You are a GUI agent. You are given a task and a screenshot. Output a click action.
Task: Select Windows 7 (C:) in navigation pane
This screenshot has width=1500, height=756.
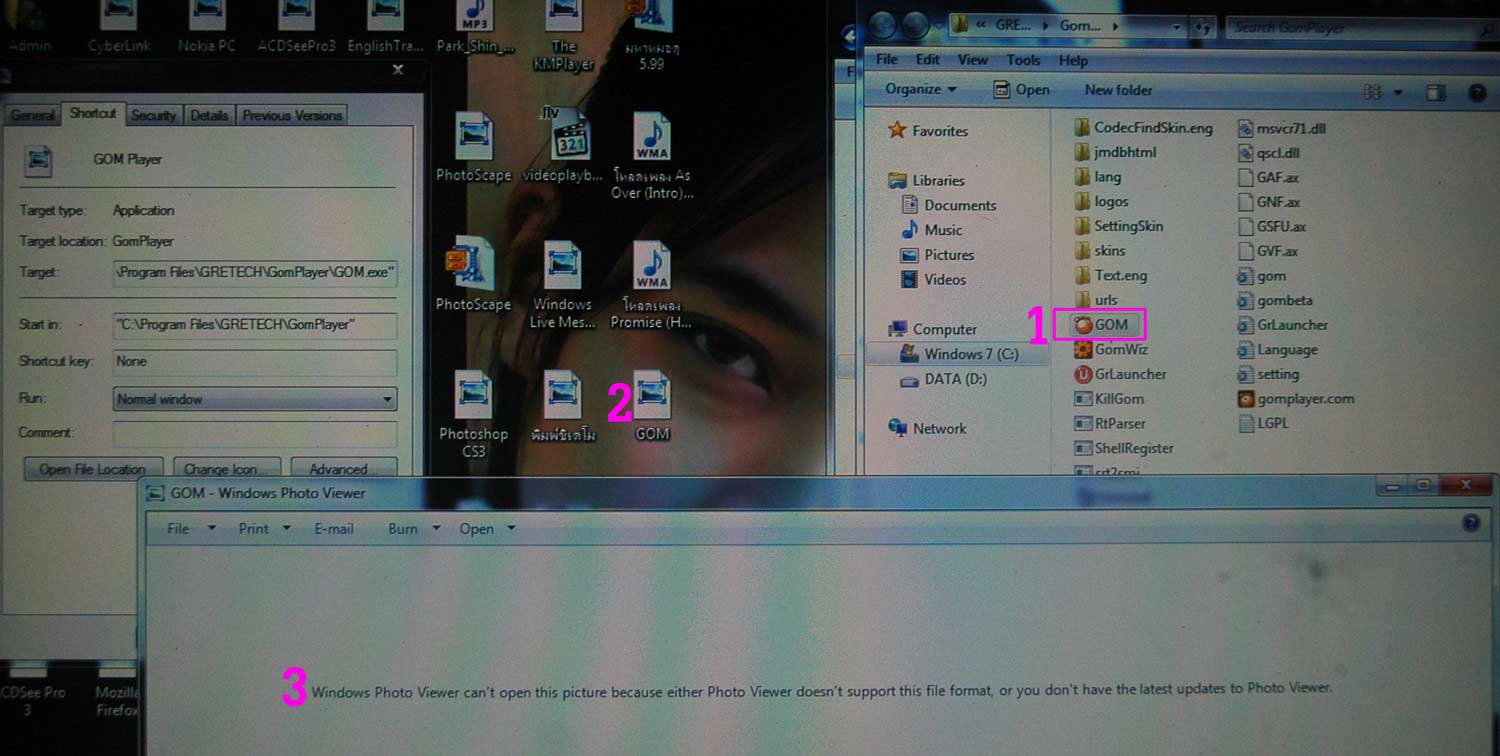tap(958, 354)
